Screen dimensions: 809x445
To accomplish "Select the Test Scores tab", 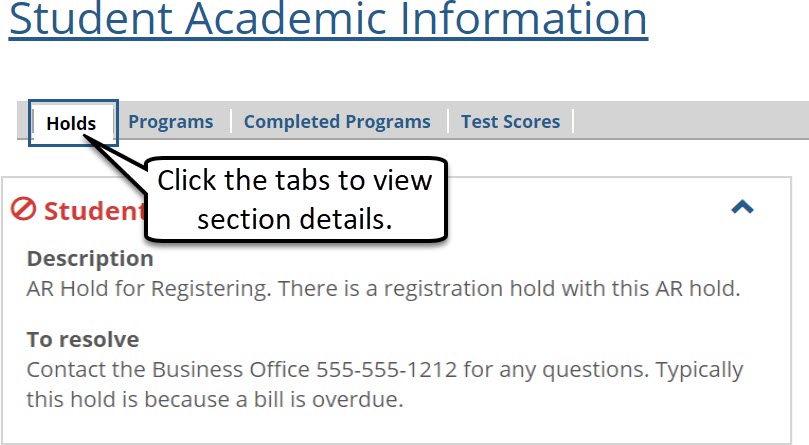I will 510,122.
